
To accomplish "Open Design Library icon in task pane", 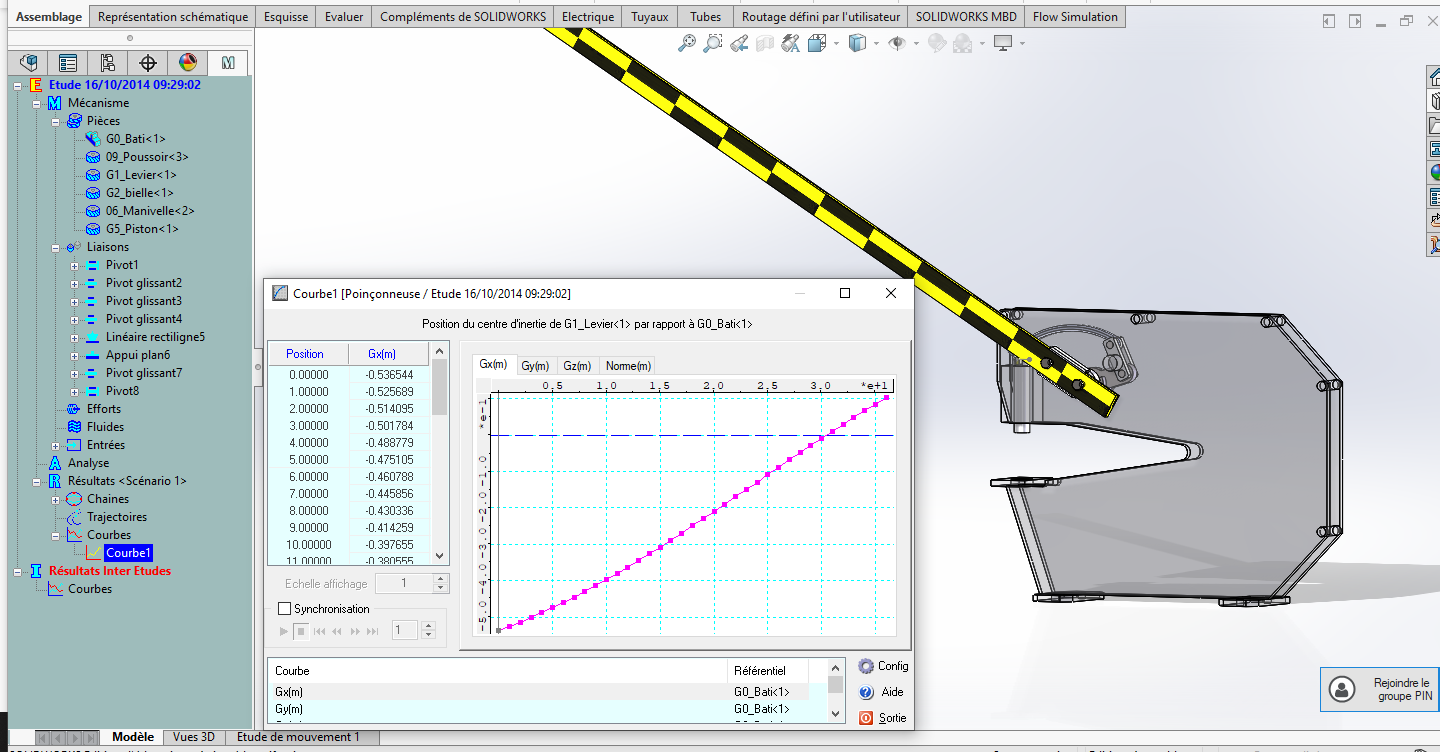I will tap(1433, 101).
